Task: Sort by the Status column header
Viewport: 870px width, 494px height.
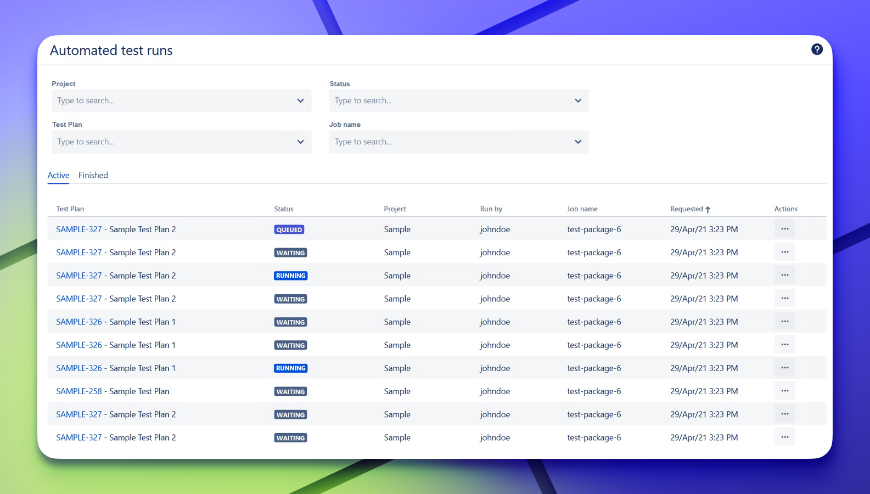Action: point(284,209)
